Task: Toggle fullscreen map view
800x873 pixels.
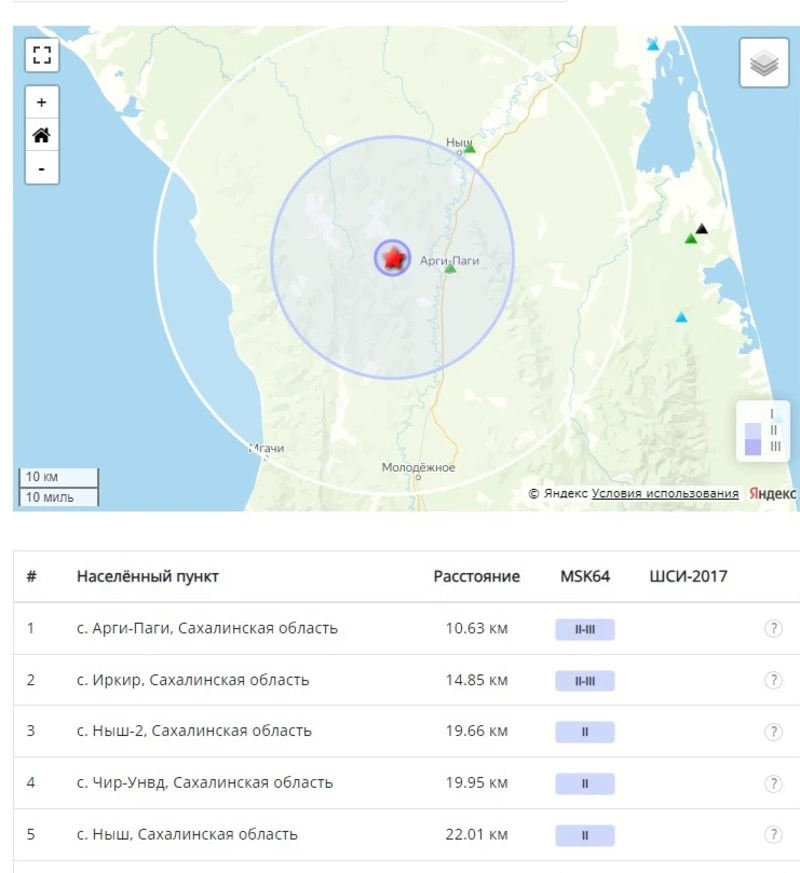Action: pos(41,55)
